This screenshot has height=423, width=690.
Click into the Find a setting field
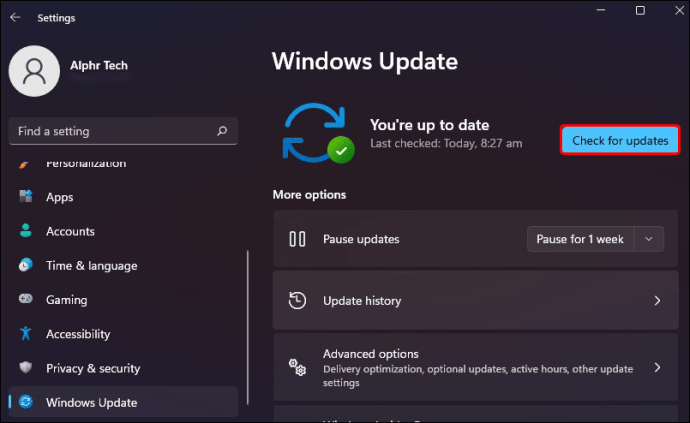pos(123,131)
